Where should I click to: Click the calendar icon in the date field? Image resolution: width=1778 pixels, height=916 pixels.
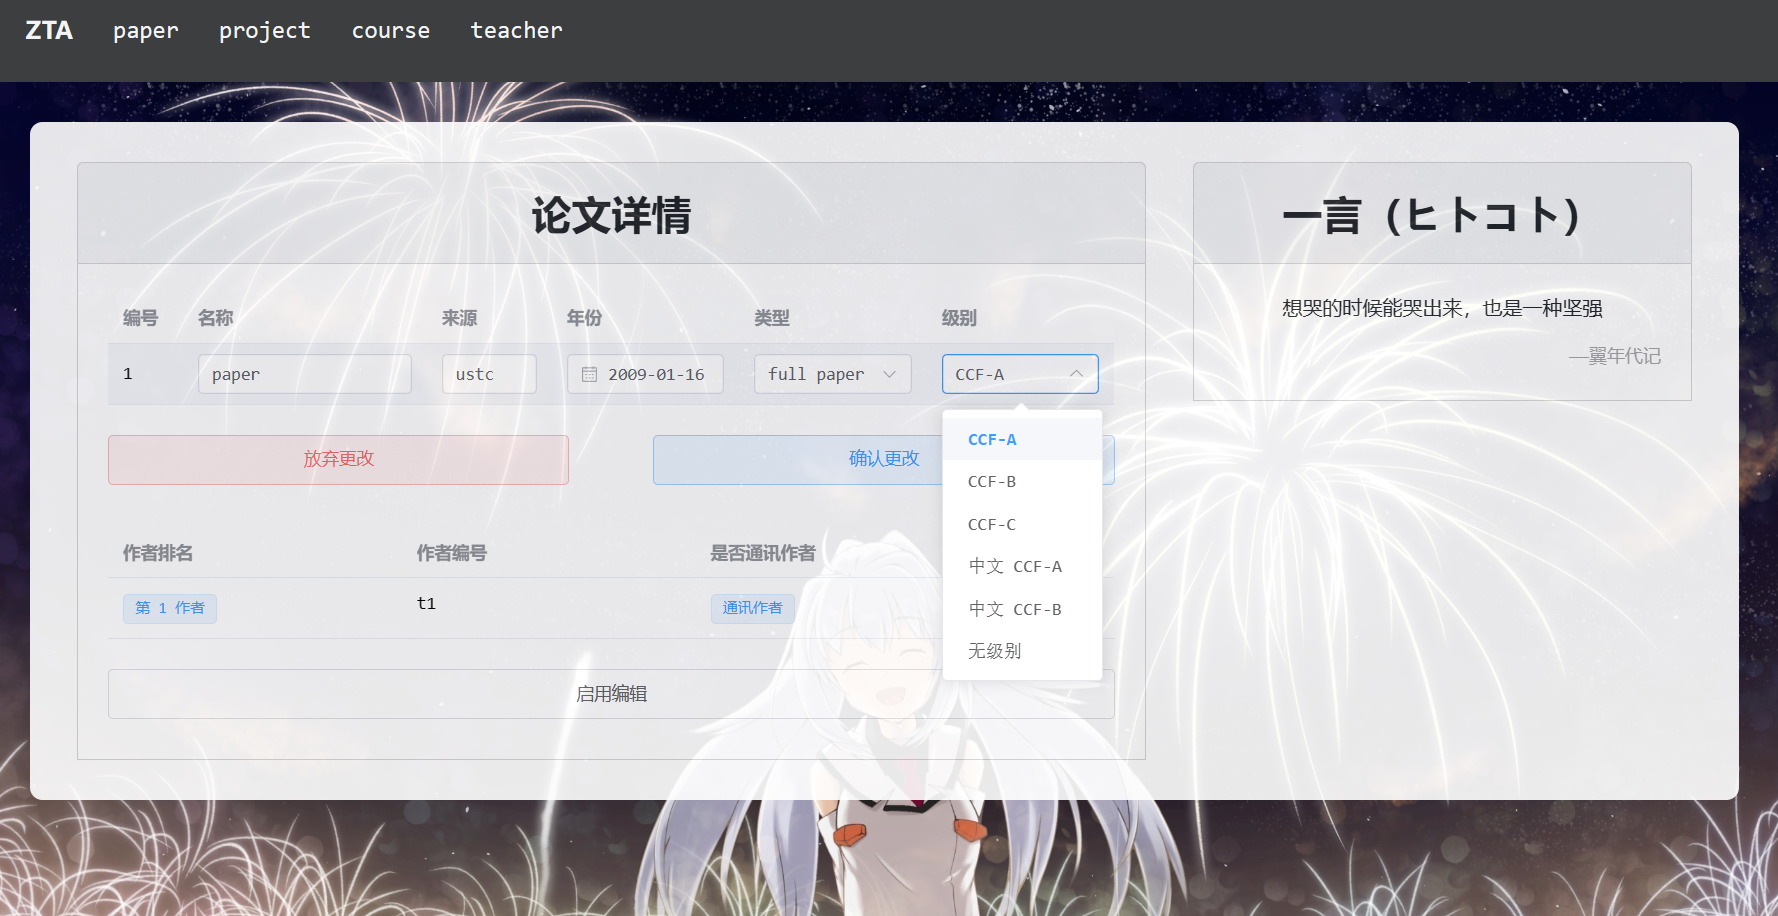[590, 374]
